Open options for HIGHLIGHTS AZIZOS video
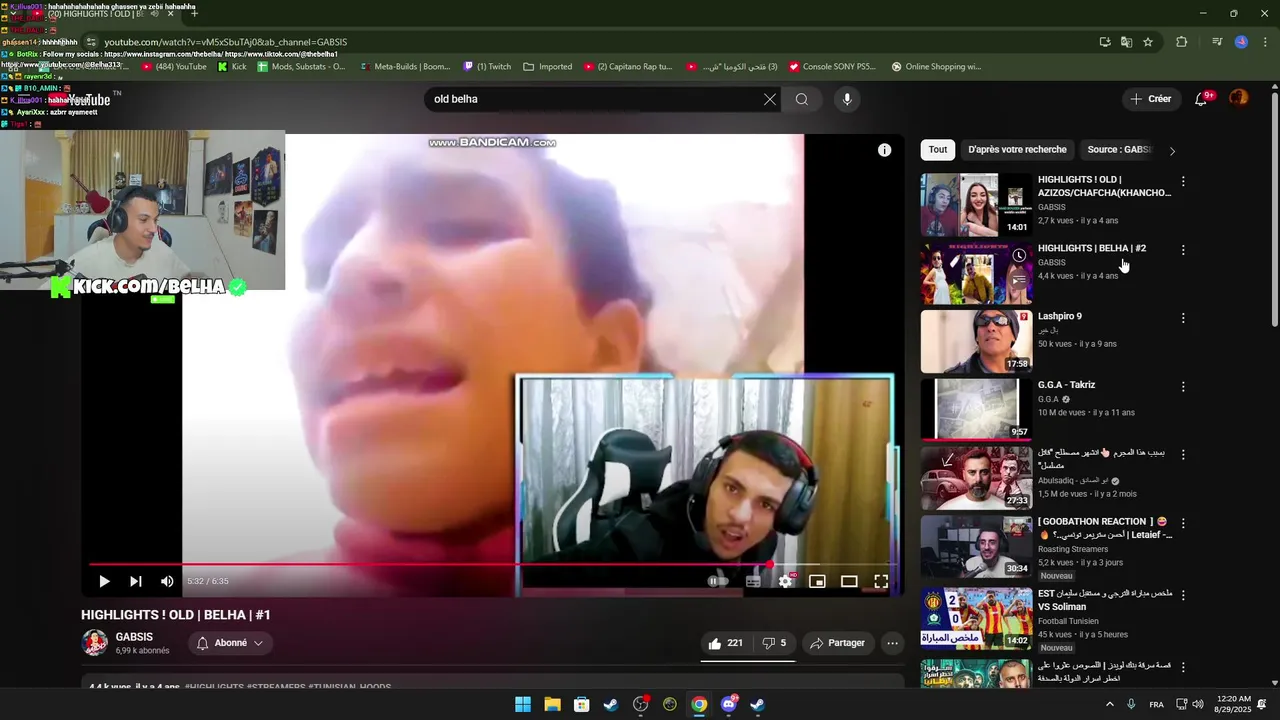1280x720 pixels. 1183,182
